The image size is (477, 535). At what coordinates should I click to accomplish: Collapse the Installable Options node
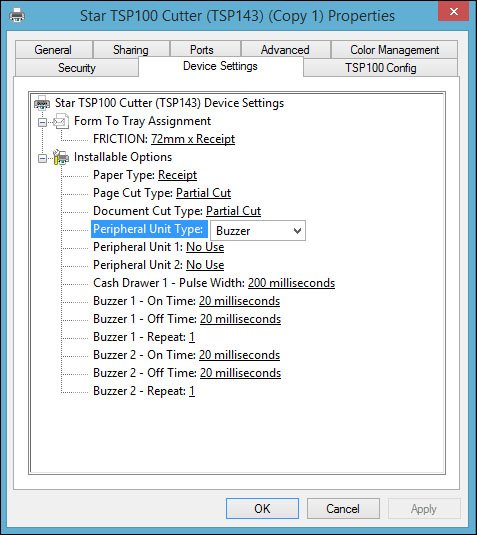[42, 158]
